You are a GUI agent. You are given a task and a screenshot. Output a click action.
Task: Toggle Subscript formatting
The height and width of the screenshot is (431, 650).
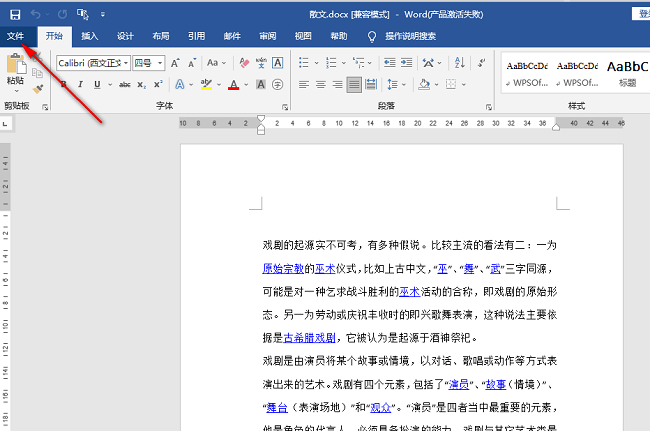(x=142, y=85)
